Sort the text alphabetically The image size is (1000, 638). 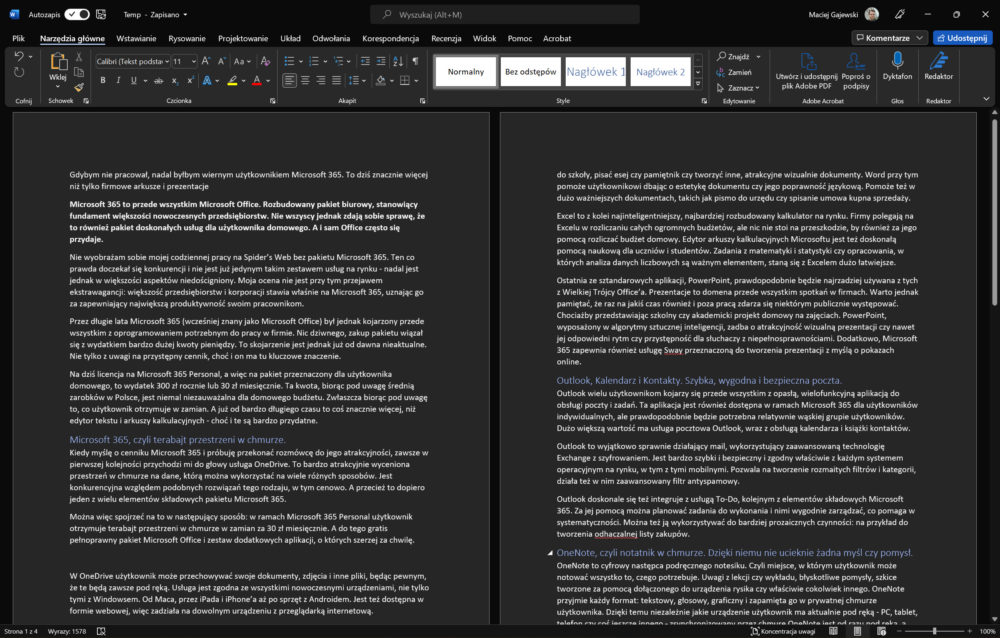[x=398, y=61]
